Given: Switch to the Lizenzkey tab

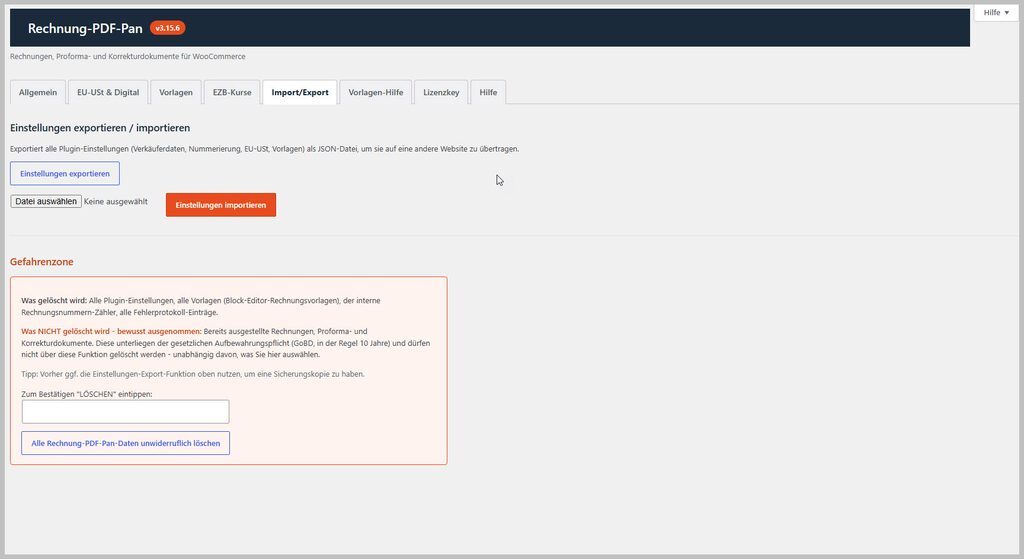Looking at the screenshot, I should coord(441,92).
